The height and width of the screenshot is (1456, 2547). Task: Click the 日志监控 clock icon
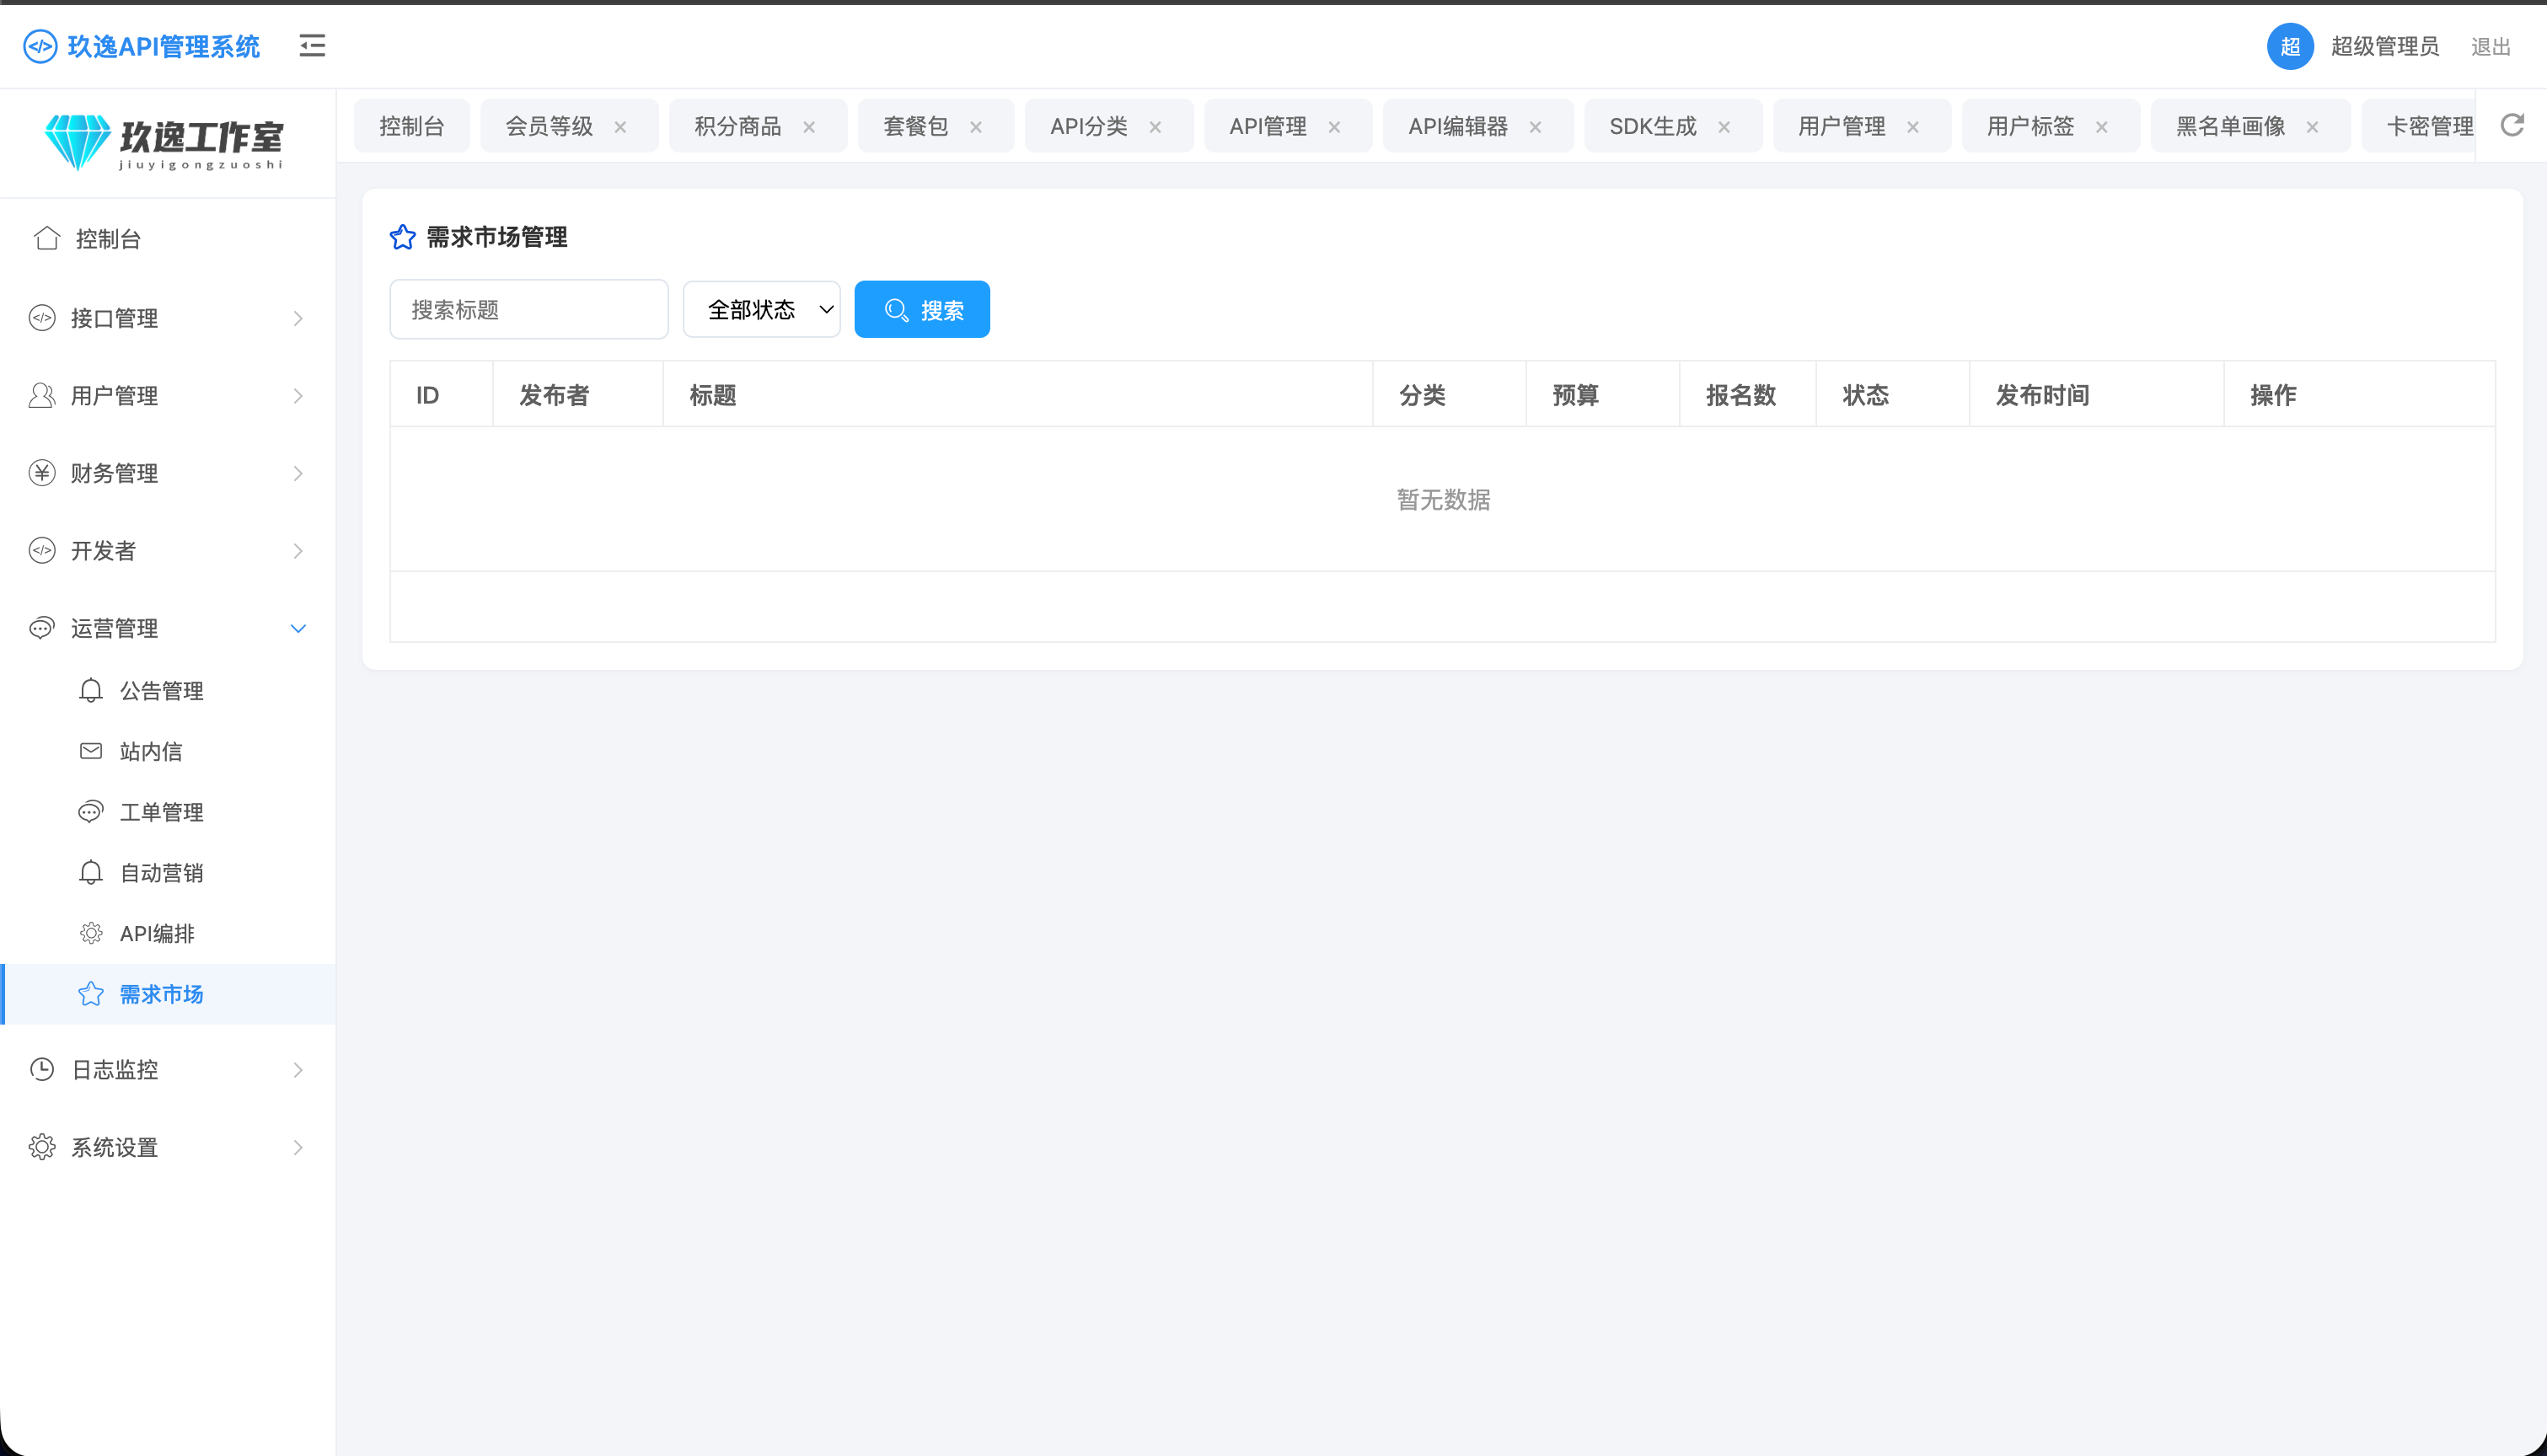pos(42,1069)
